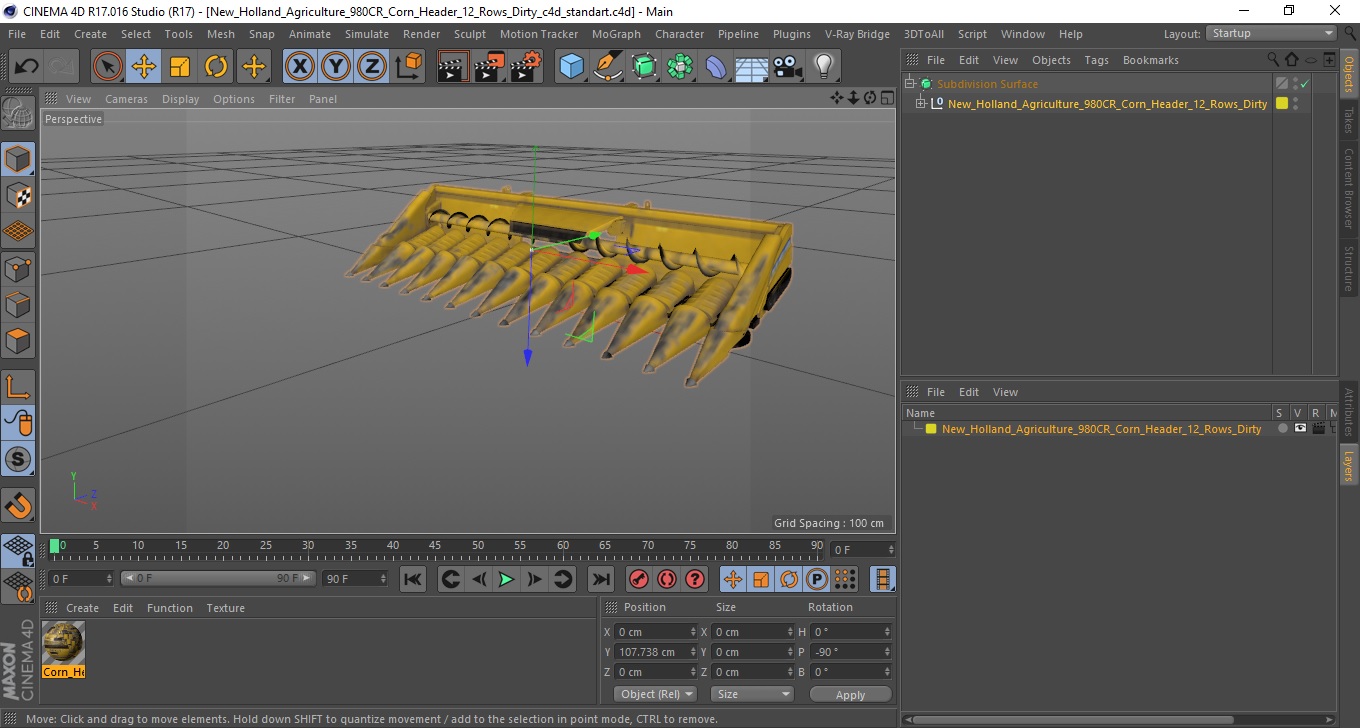Toggle Subdivision Surface enable checkmark
Image resolution: width=1360 pixels, height=728 pixels.
[x=1305, y=84]
